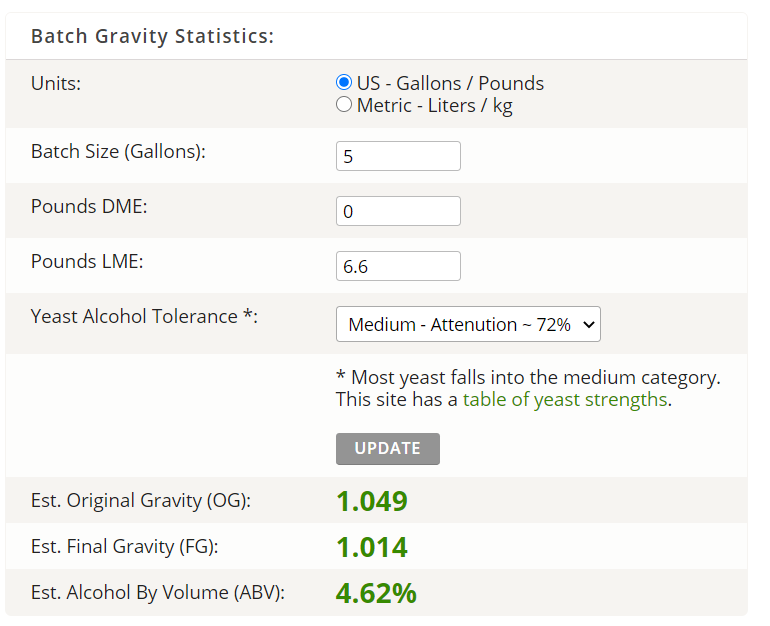Focus the Pounds DME input box
Viewport: 770px width, 626px height.
click(398, 211)
